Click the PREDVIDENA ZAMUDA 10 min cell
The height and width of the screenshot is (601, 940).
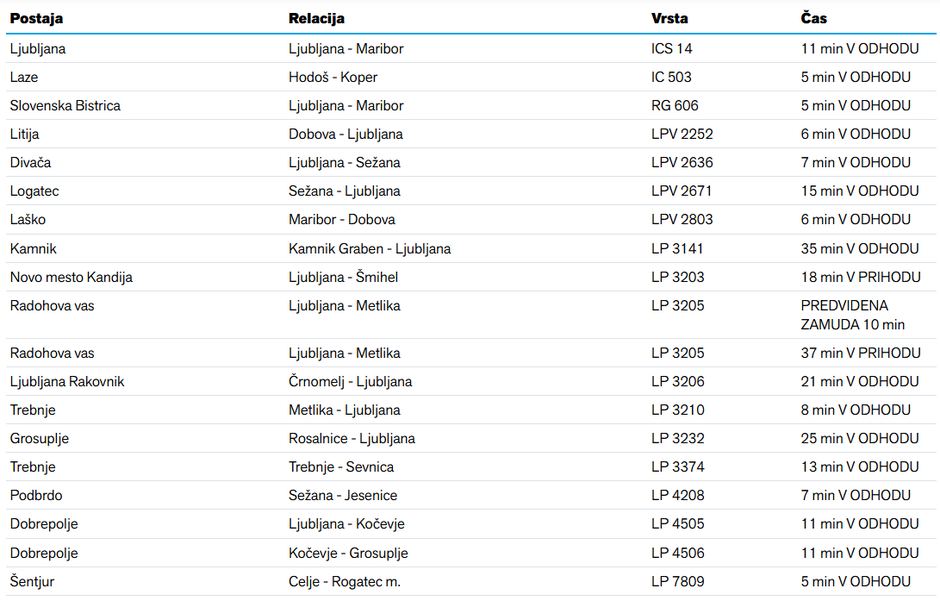(x=852, y=315)
